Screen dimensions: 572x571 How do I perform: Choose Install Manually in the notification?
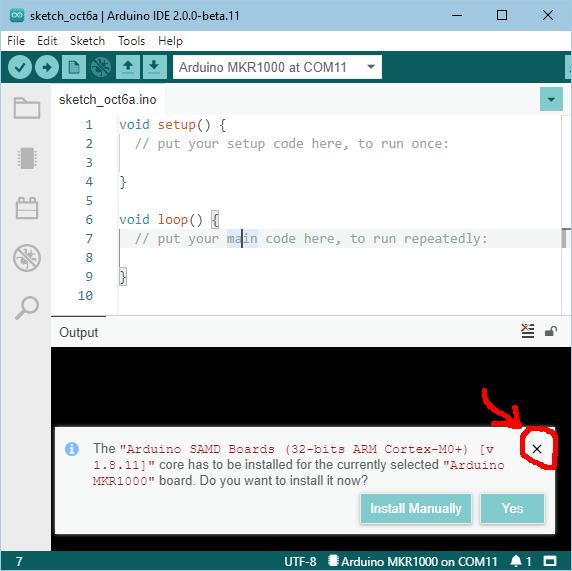click(416, 508)
